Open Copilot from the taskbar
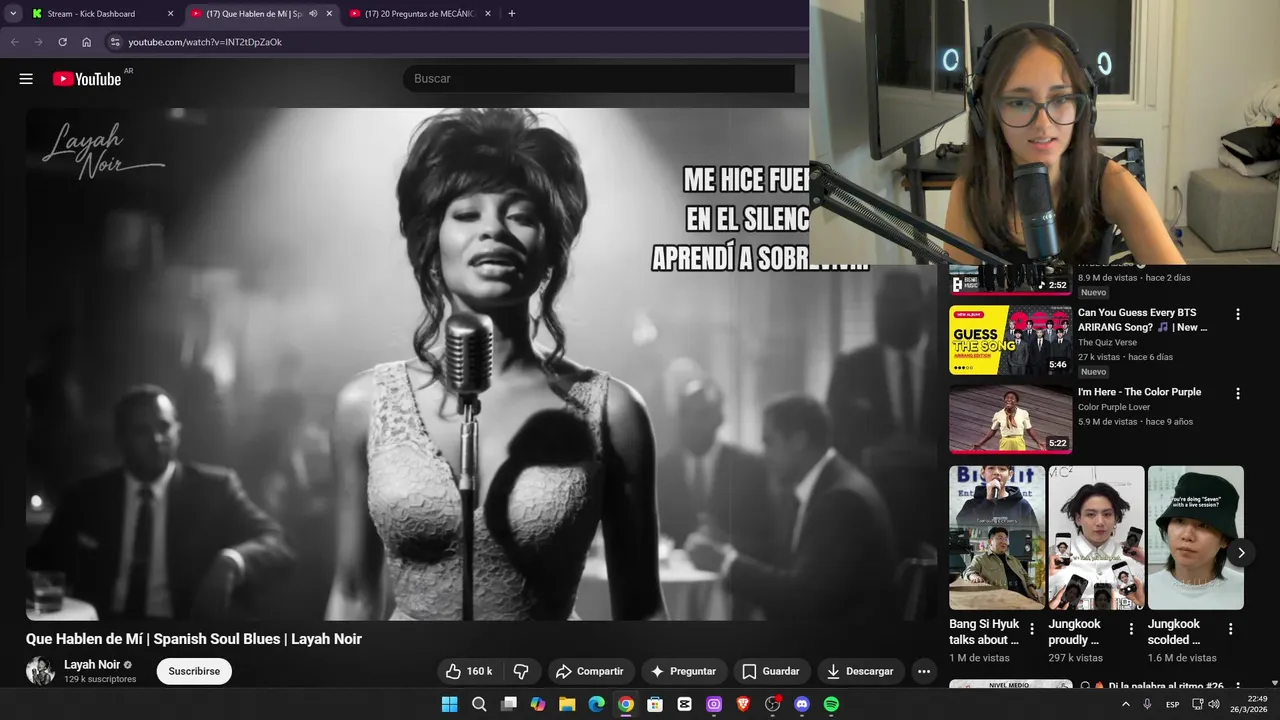The image size is (1280, 720). pos(538,704)
